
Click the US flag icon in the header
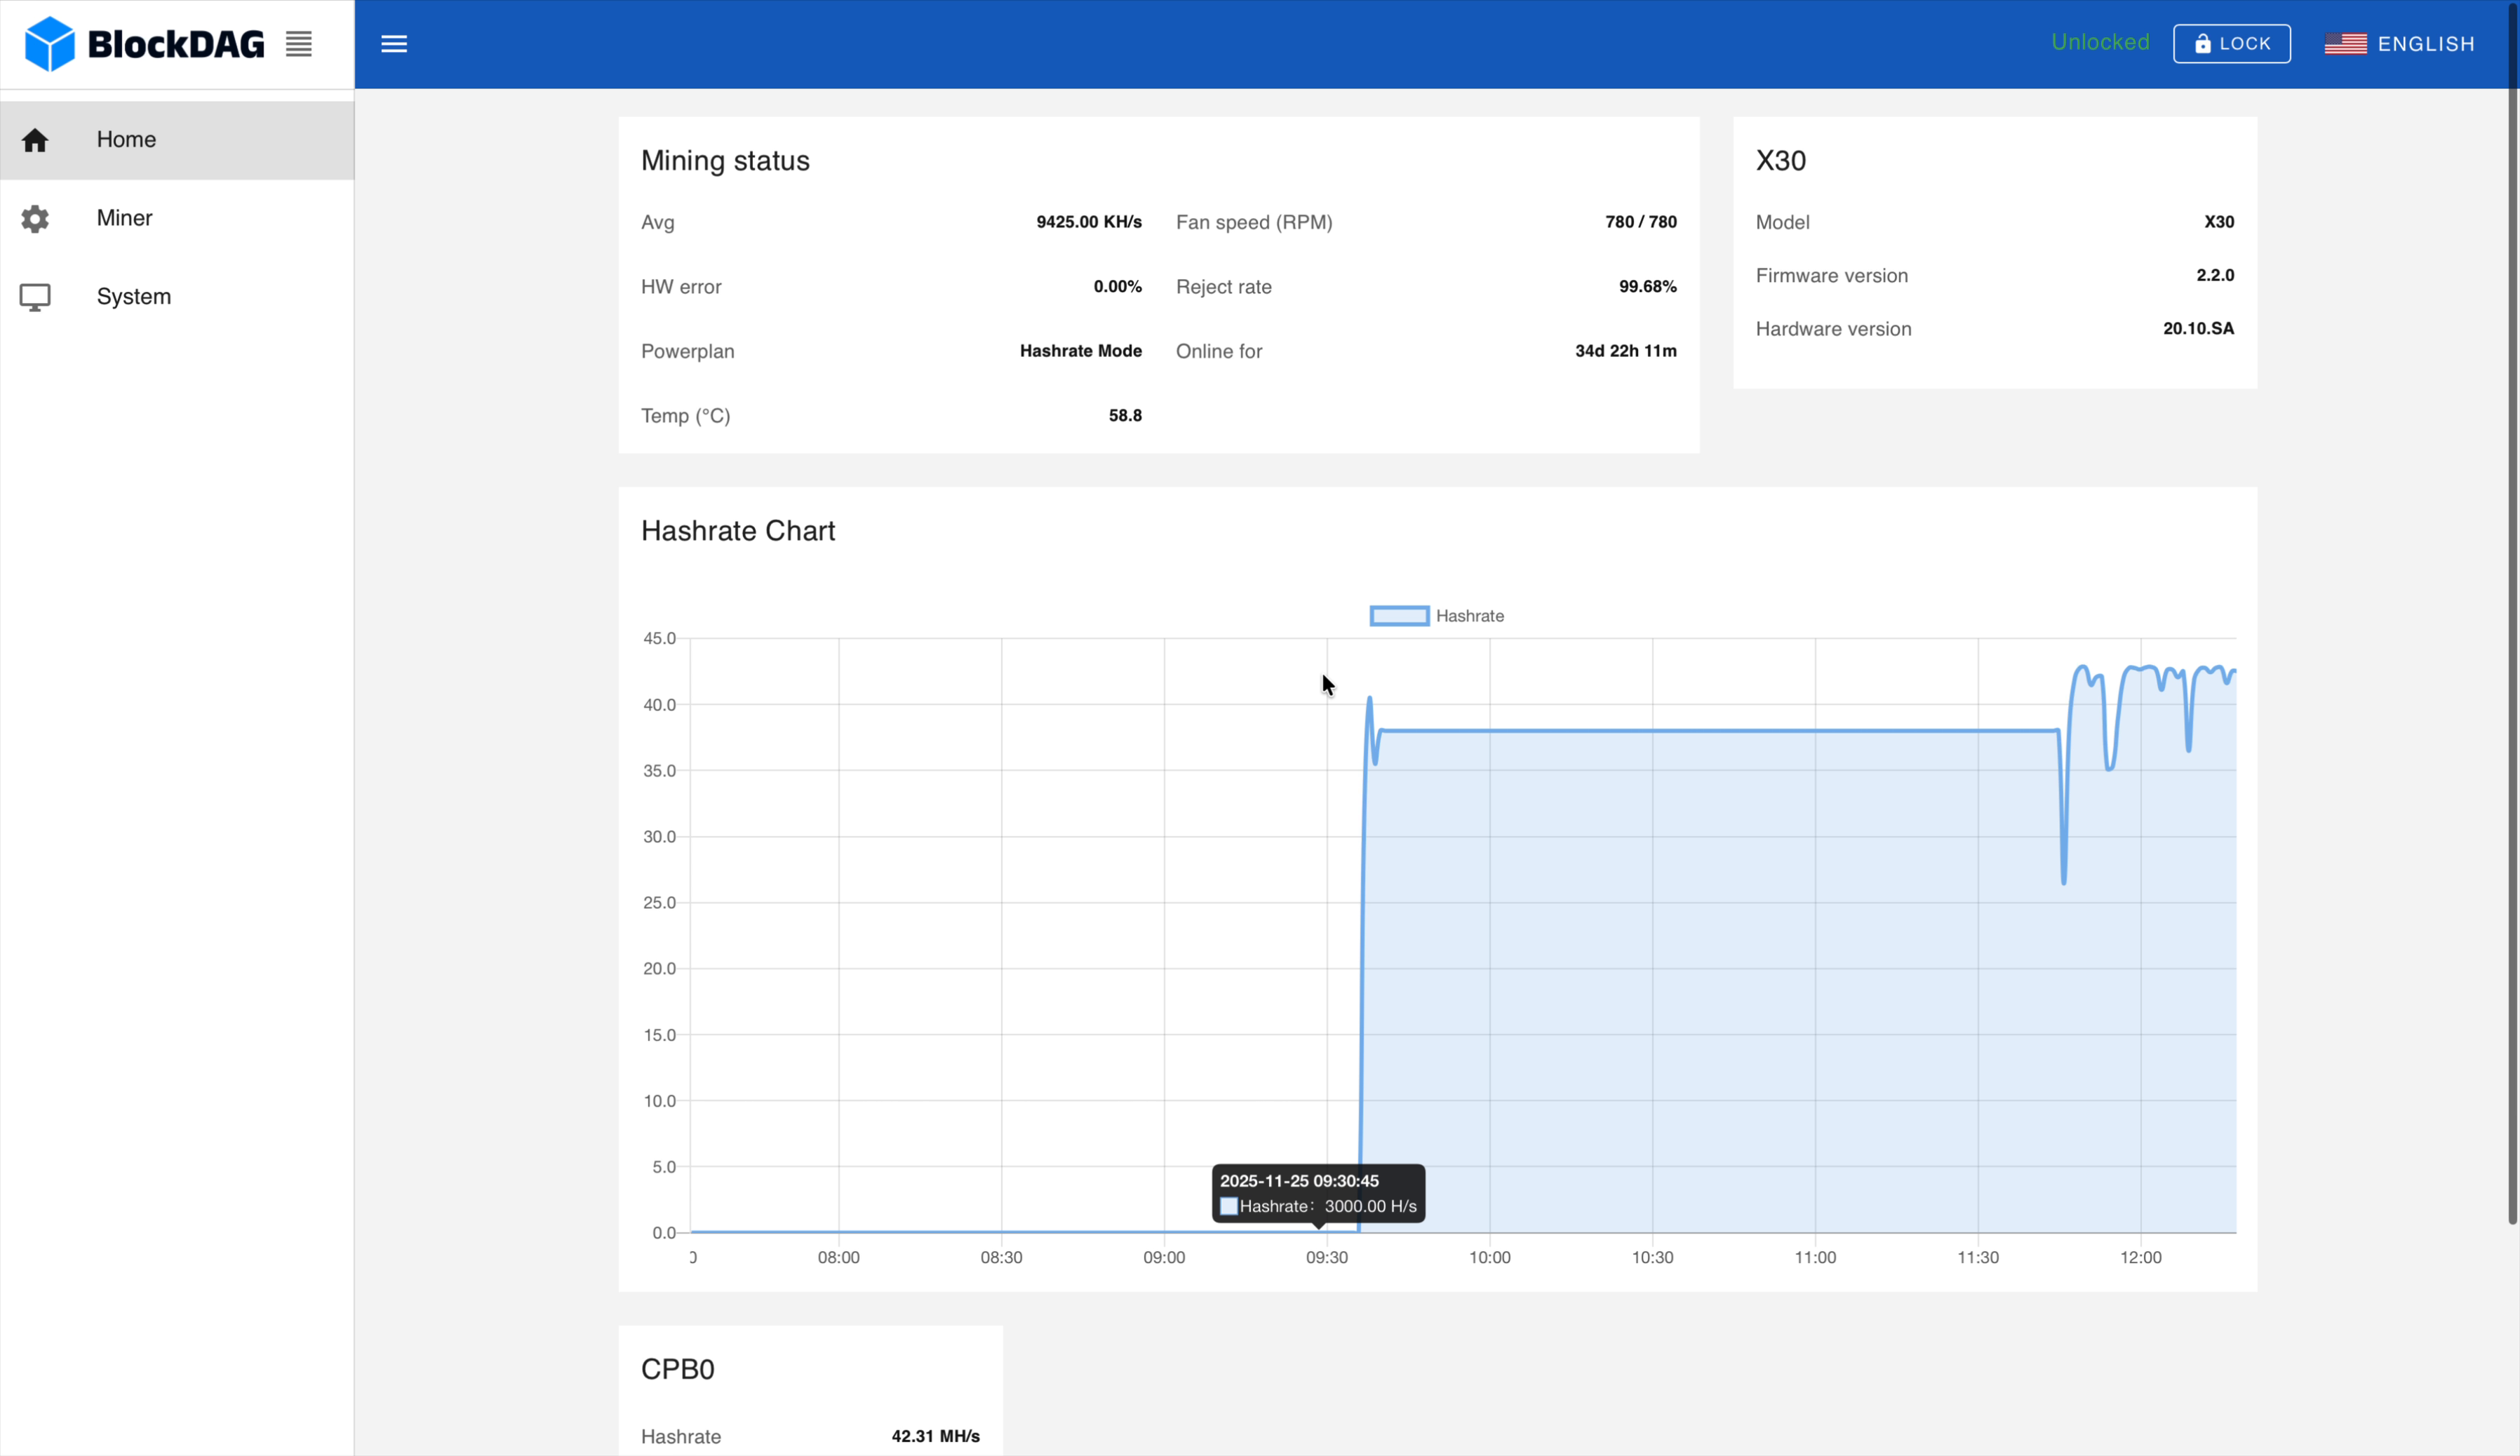click(2345, 43)
